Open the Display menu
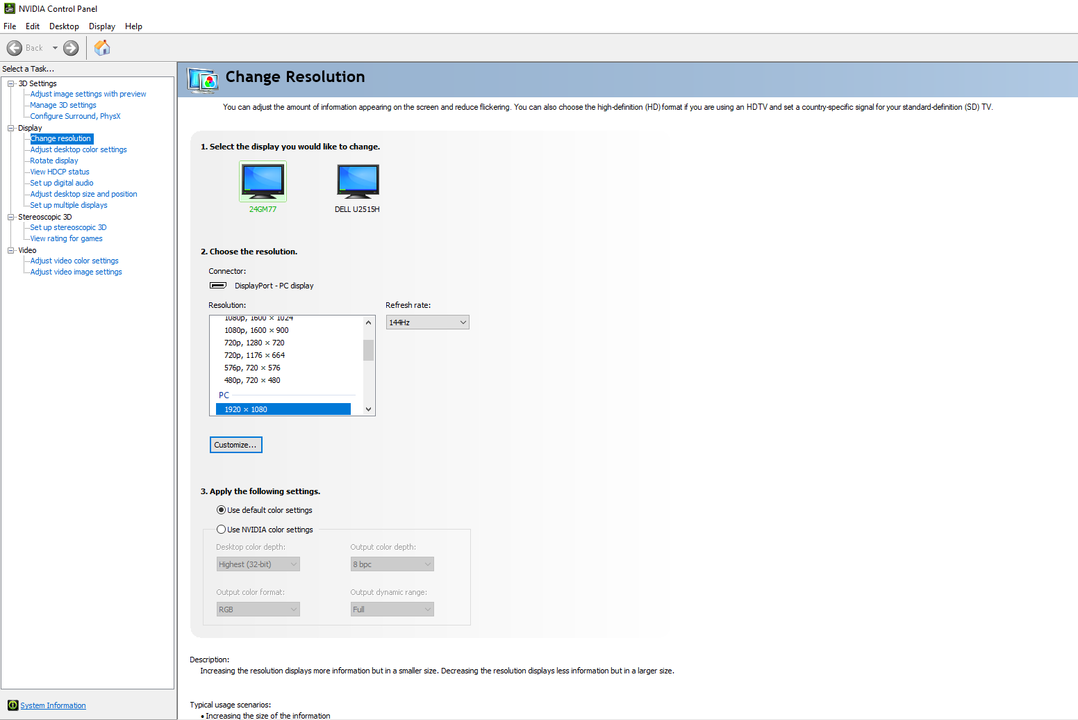1078x720 pixels. pos(102,26)
